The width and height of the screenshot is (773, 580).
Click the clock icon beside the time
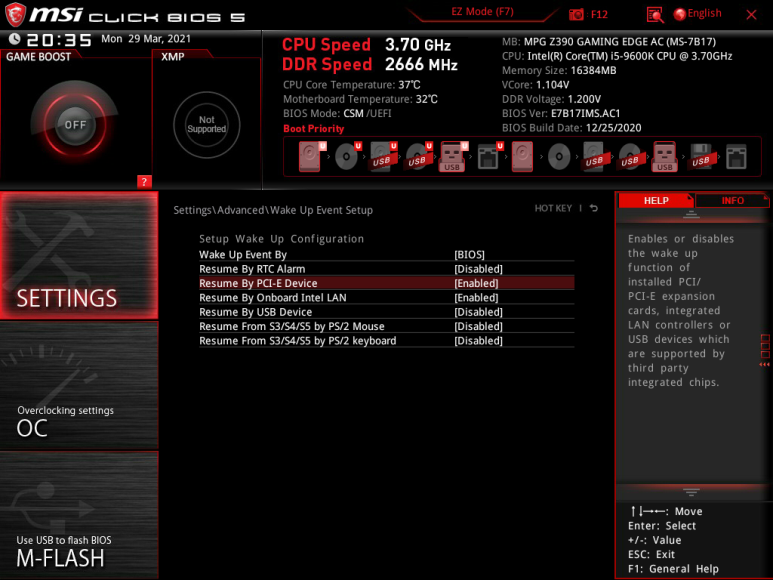pos(15,39)
